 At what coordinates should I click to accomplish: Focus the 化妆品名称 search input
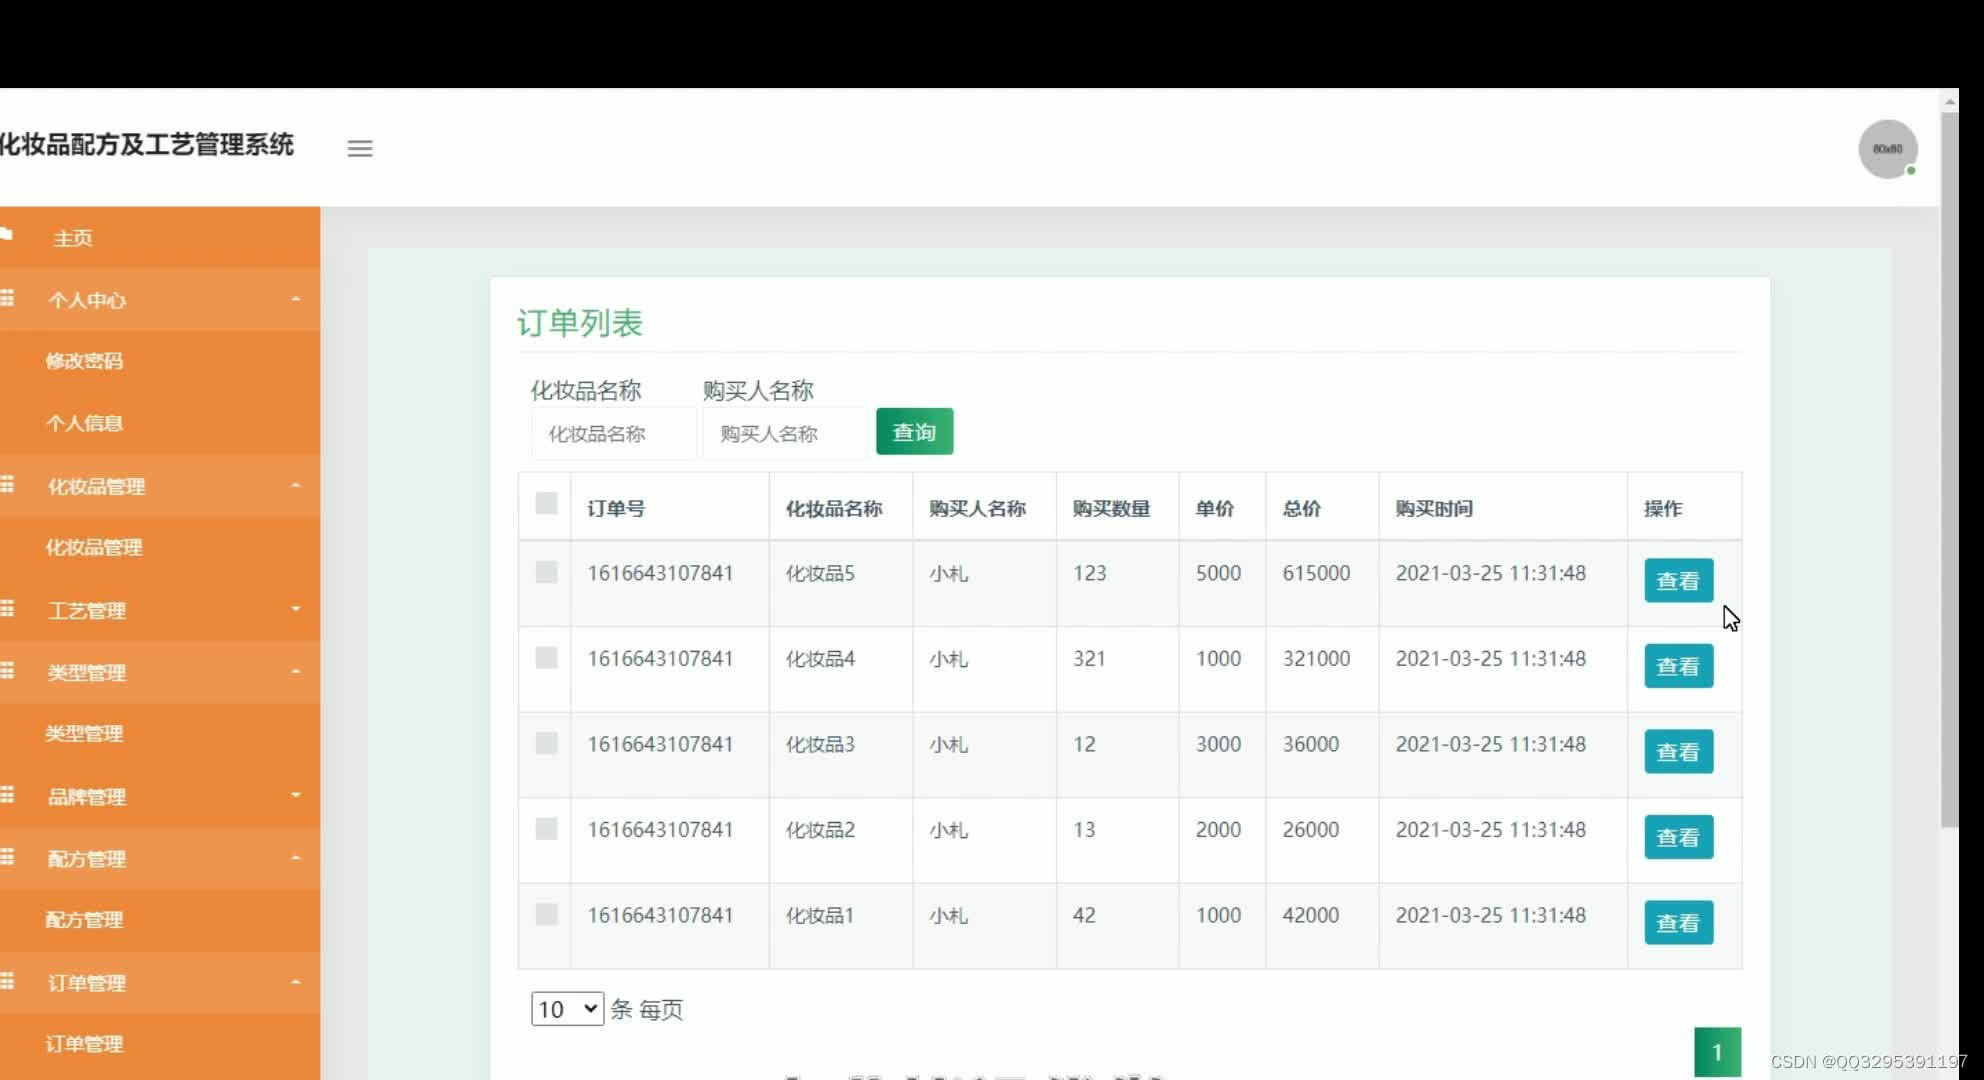[613, 434]
